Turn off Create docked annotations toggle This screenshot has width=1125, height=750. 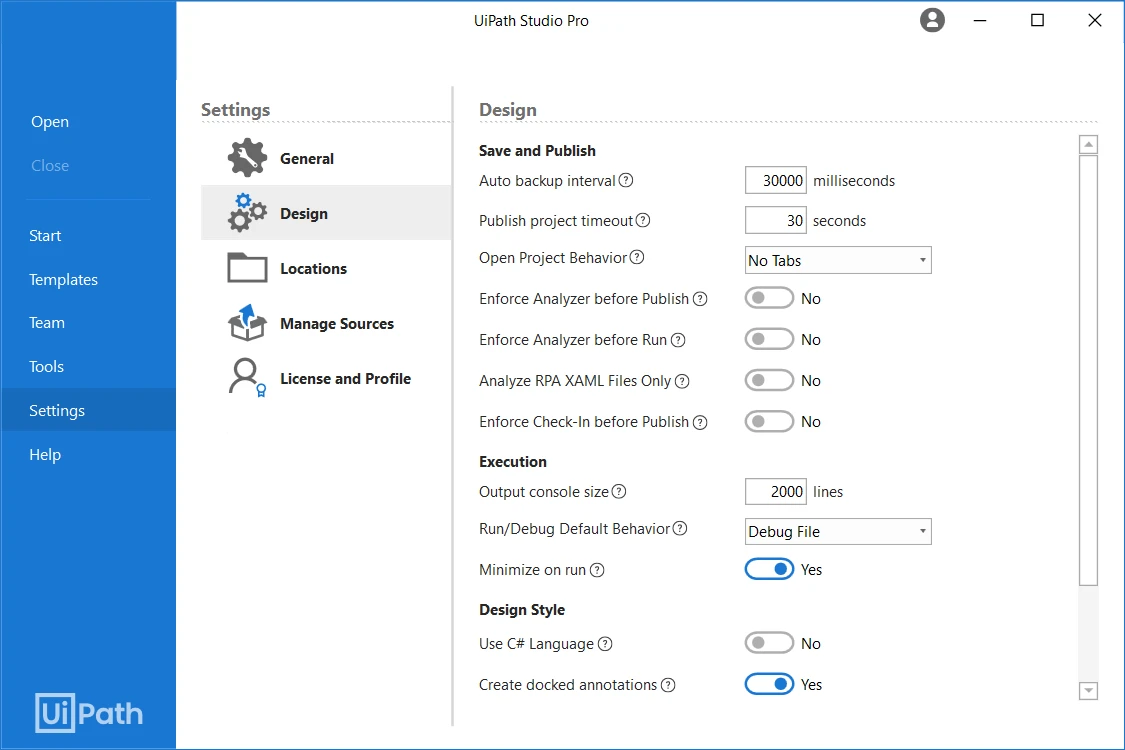coord(769,684)
